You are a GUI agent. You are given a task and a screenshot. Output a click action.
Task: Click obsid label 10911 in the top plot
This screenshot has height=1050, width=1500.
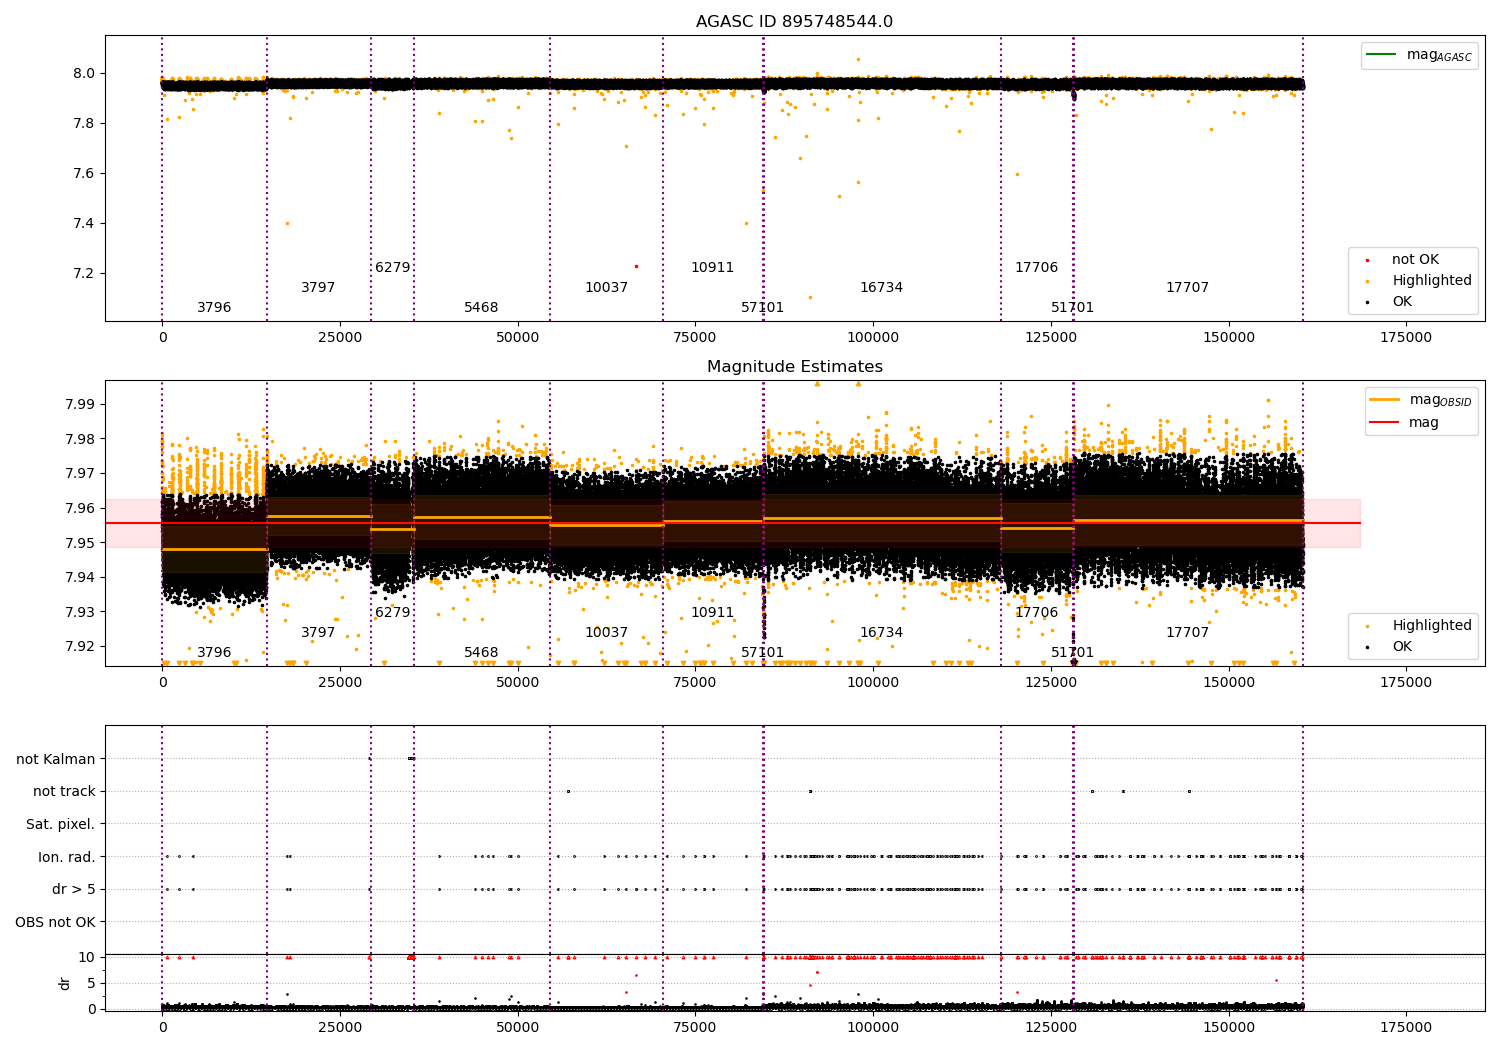[713, 268]
